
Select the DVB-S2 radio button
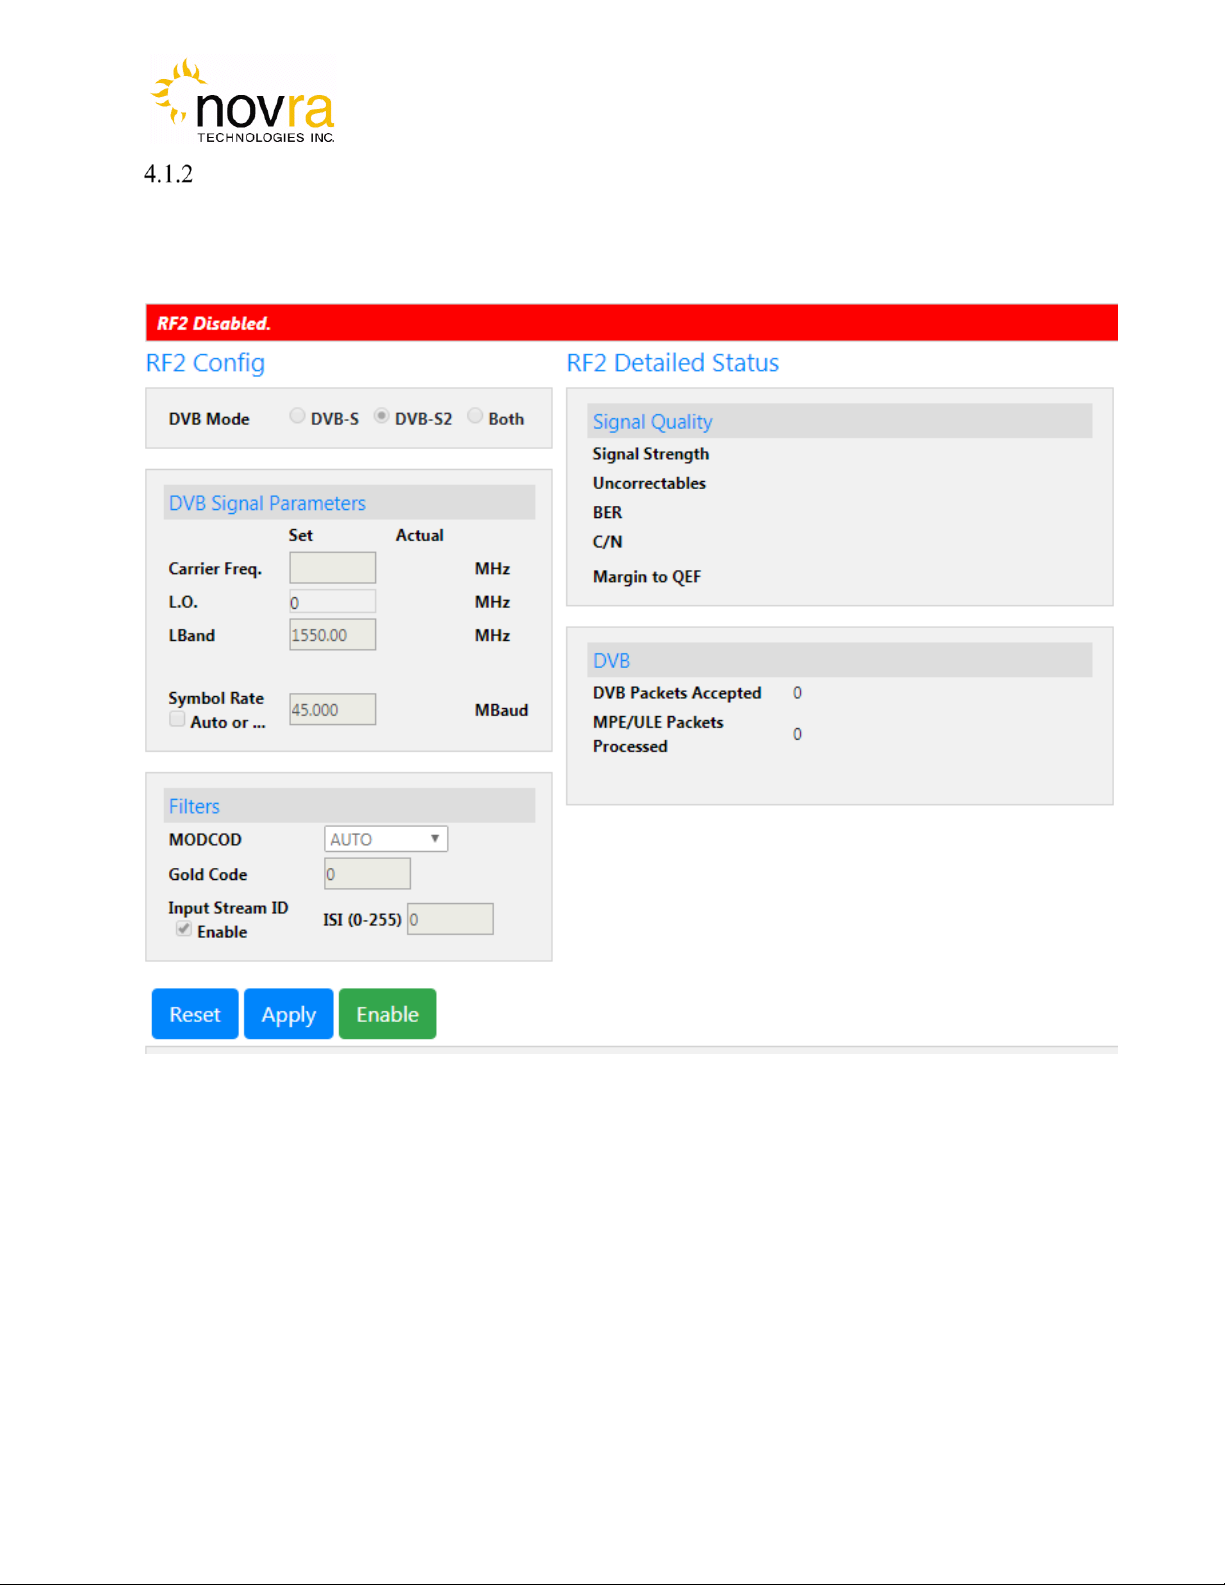tap(381, 416)
